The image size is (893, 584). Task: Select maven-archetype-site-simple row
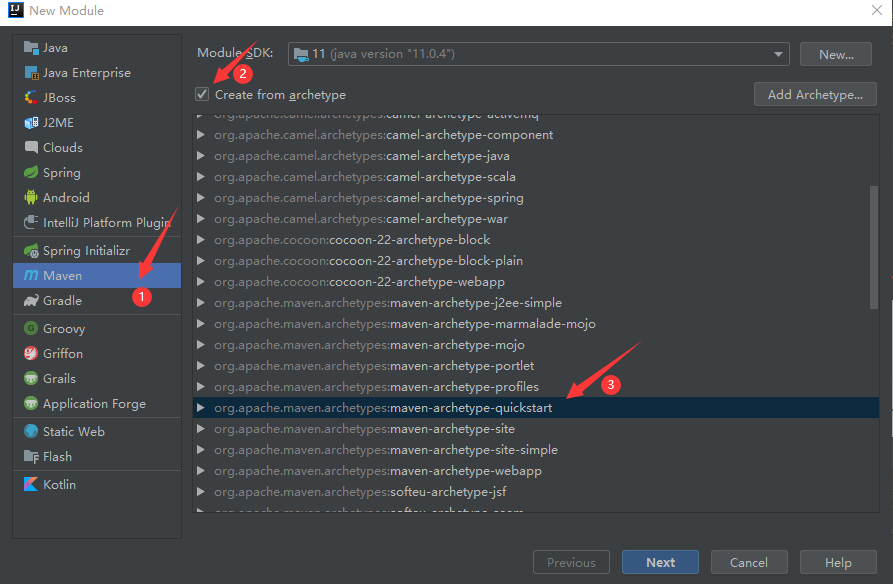pyautogui.click(x=536, y=450)
